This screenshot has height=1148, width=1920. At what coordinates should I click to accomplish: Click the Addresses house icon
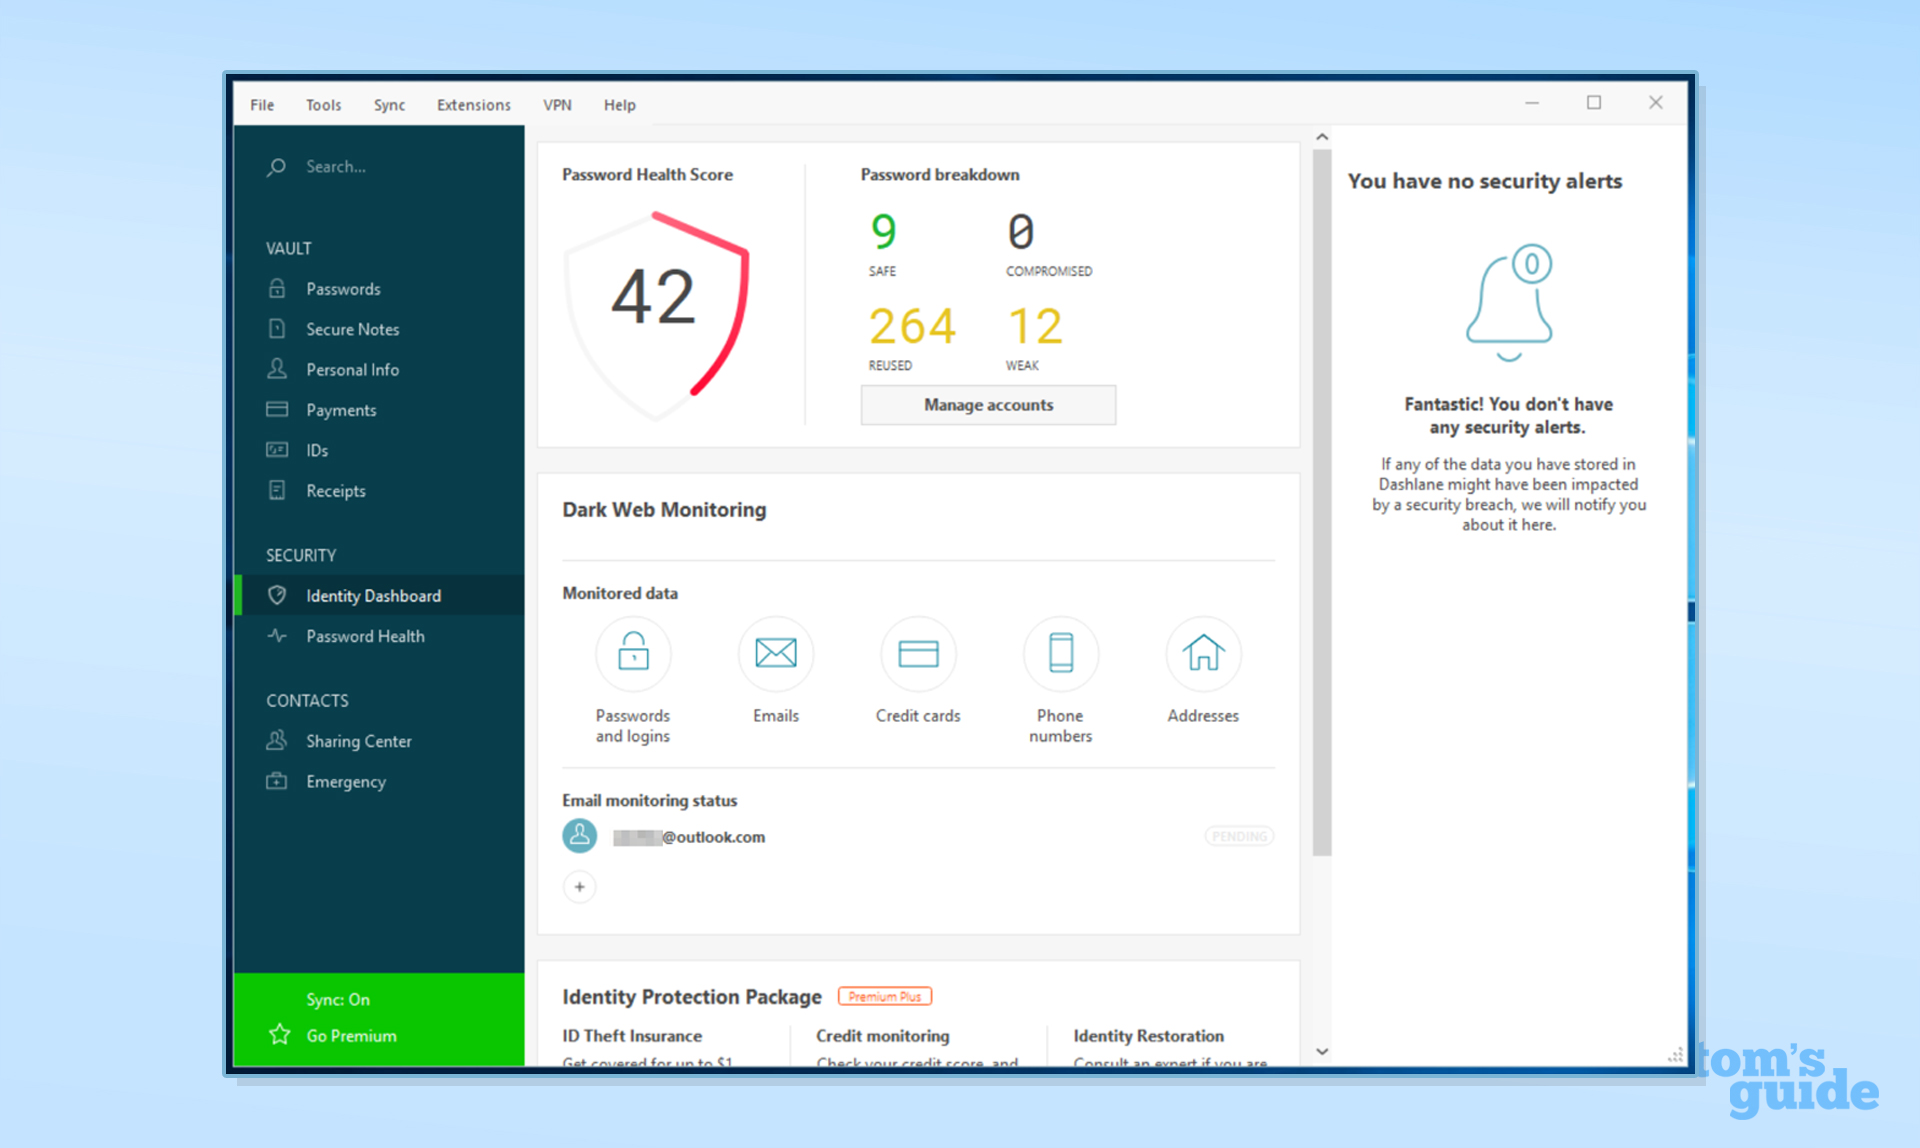[x=1203, y=653]
